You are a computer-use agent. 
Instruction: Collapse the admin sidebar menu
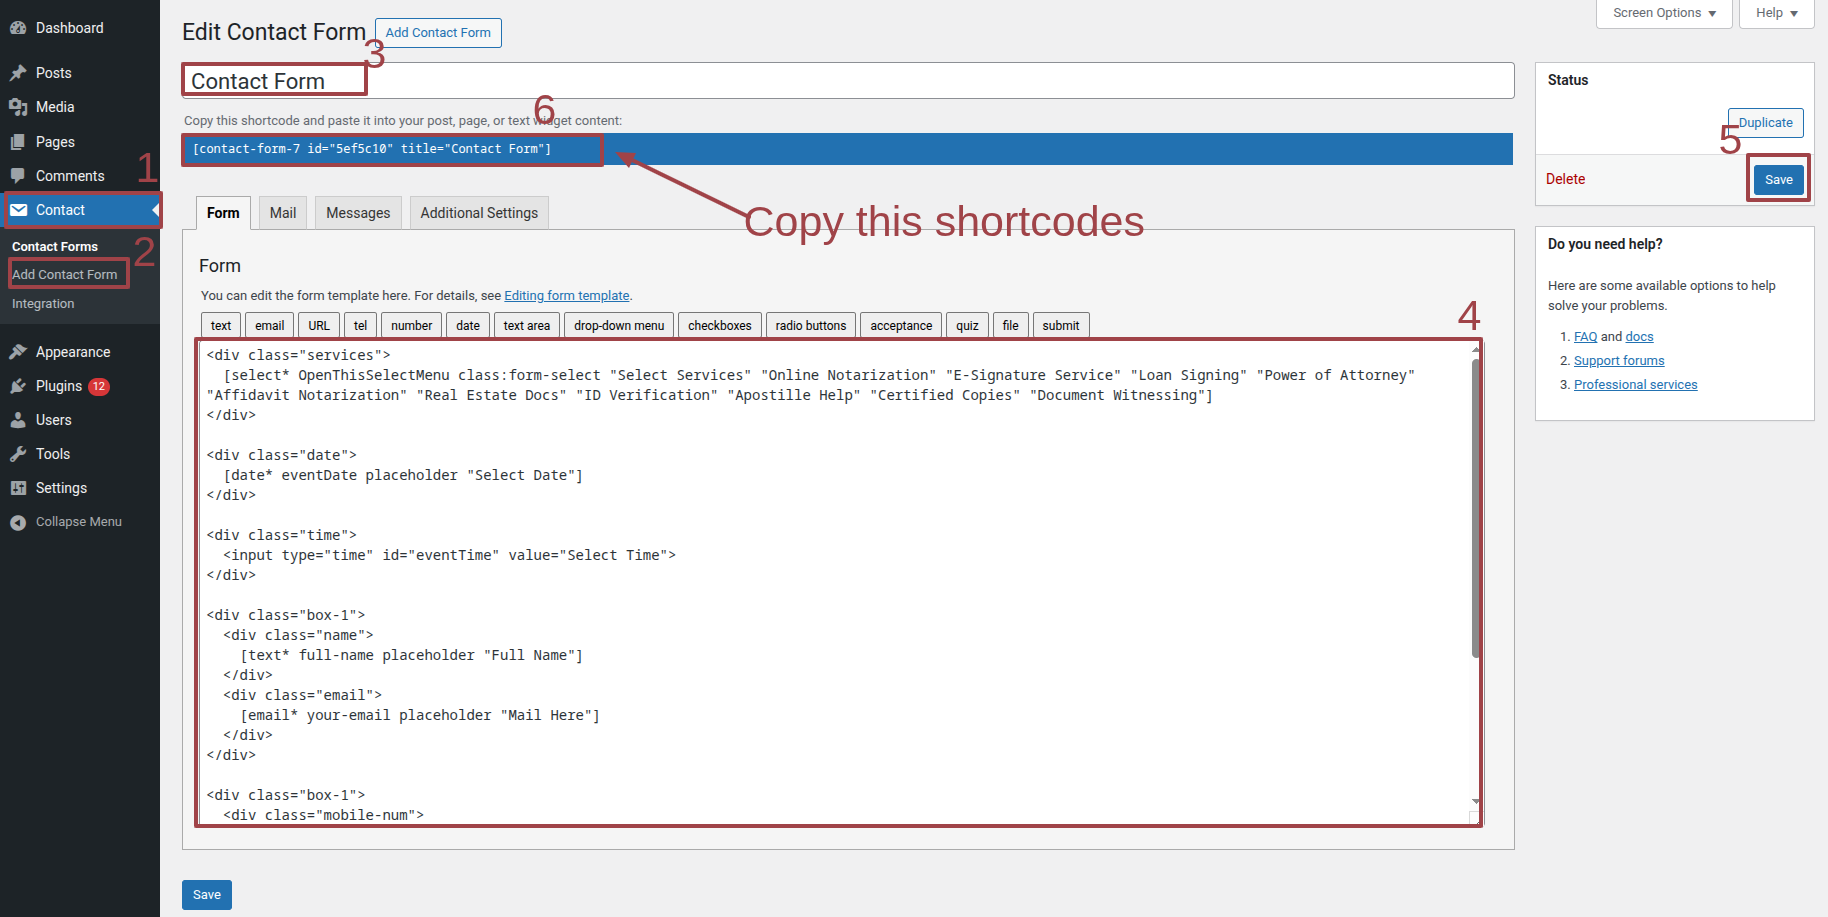pyautogui.click(x=66, y=522)
